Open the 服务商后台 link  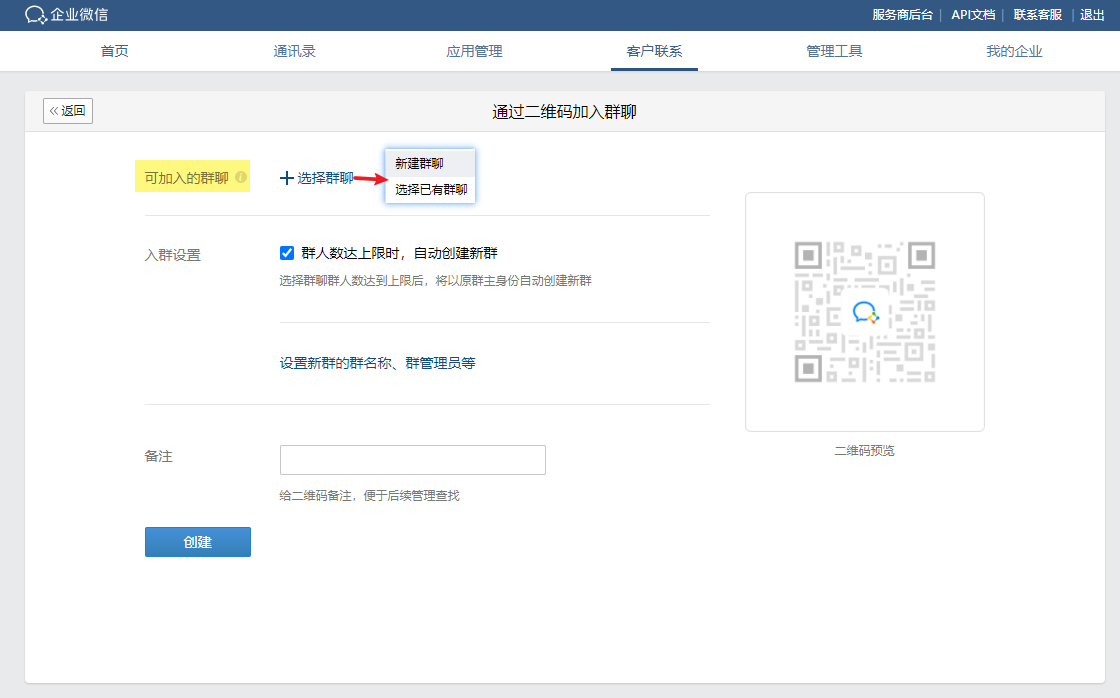coord(902,15)
